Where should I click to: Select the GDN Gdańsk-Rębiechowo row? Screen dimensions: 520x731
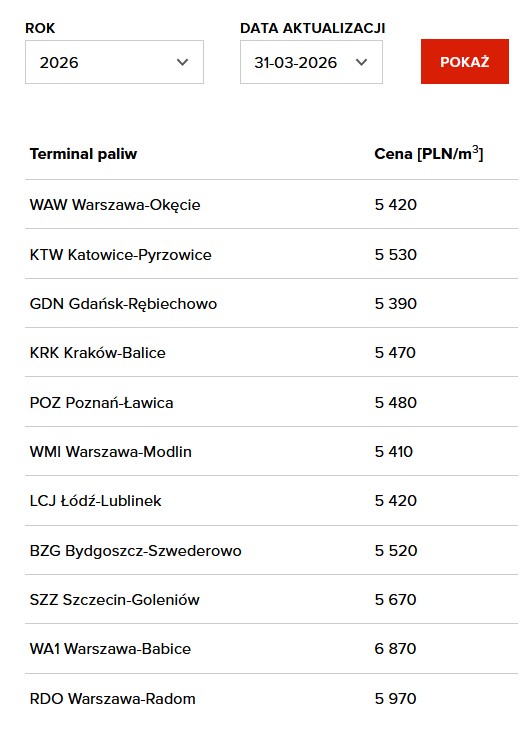tap(271, 303)
